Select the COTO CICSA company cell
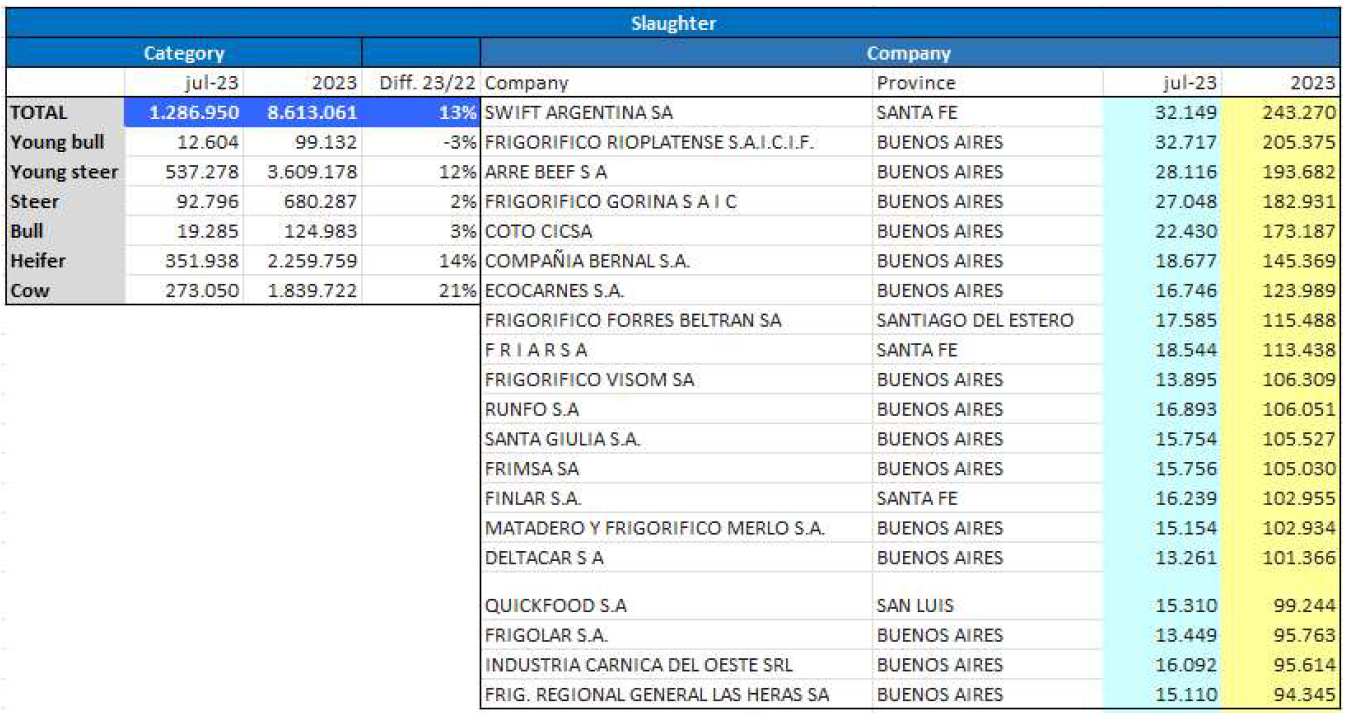The height and width of the screenshot is (716, 1352). [538, 231]
